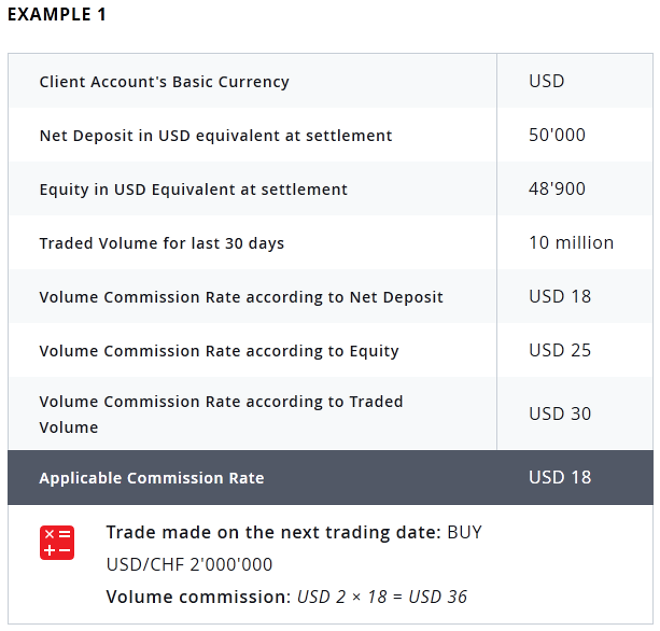Click the 48'900 equity value
Screen dimensions: 660x631
[x=557, y=189]
